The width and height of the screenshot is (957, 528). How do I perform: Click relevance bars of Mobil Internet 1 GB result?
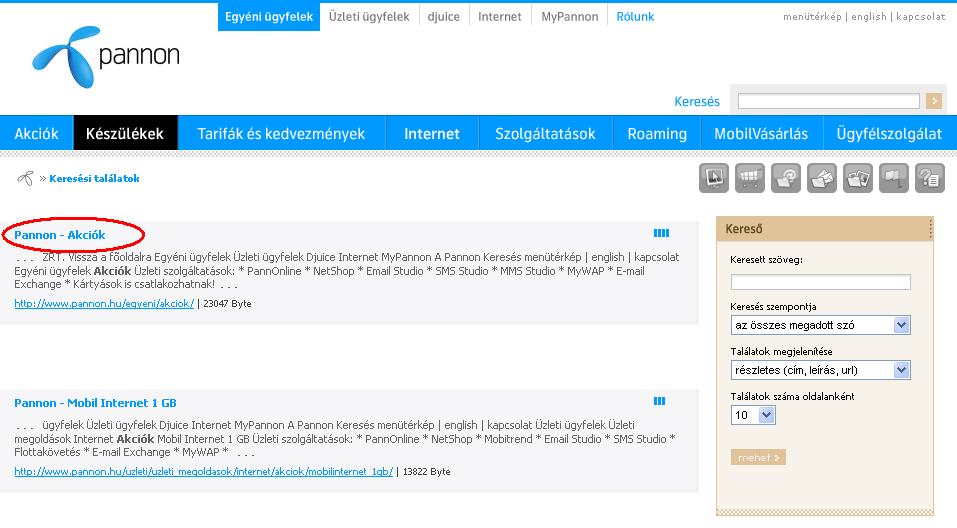[x=659, y=401]
